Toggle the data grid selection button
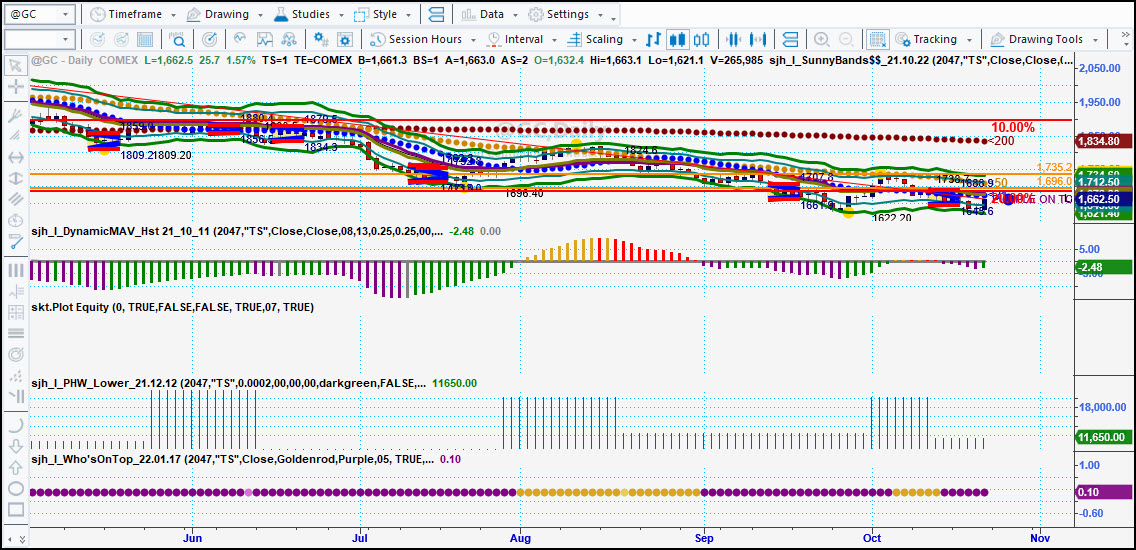 878,39
